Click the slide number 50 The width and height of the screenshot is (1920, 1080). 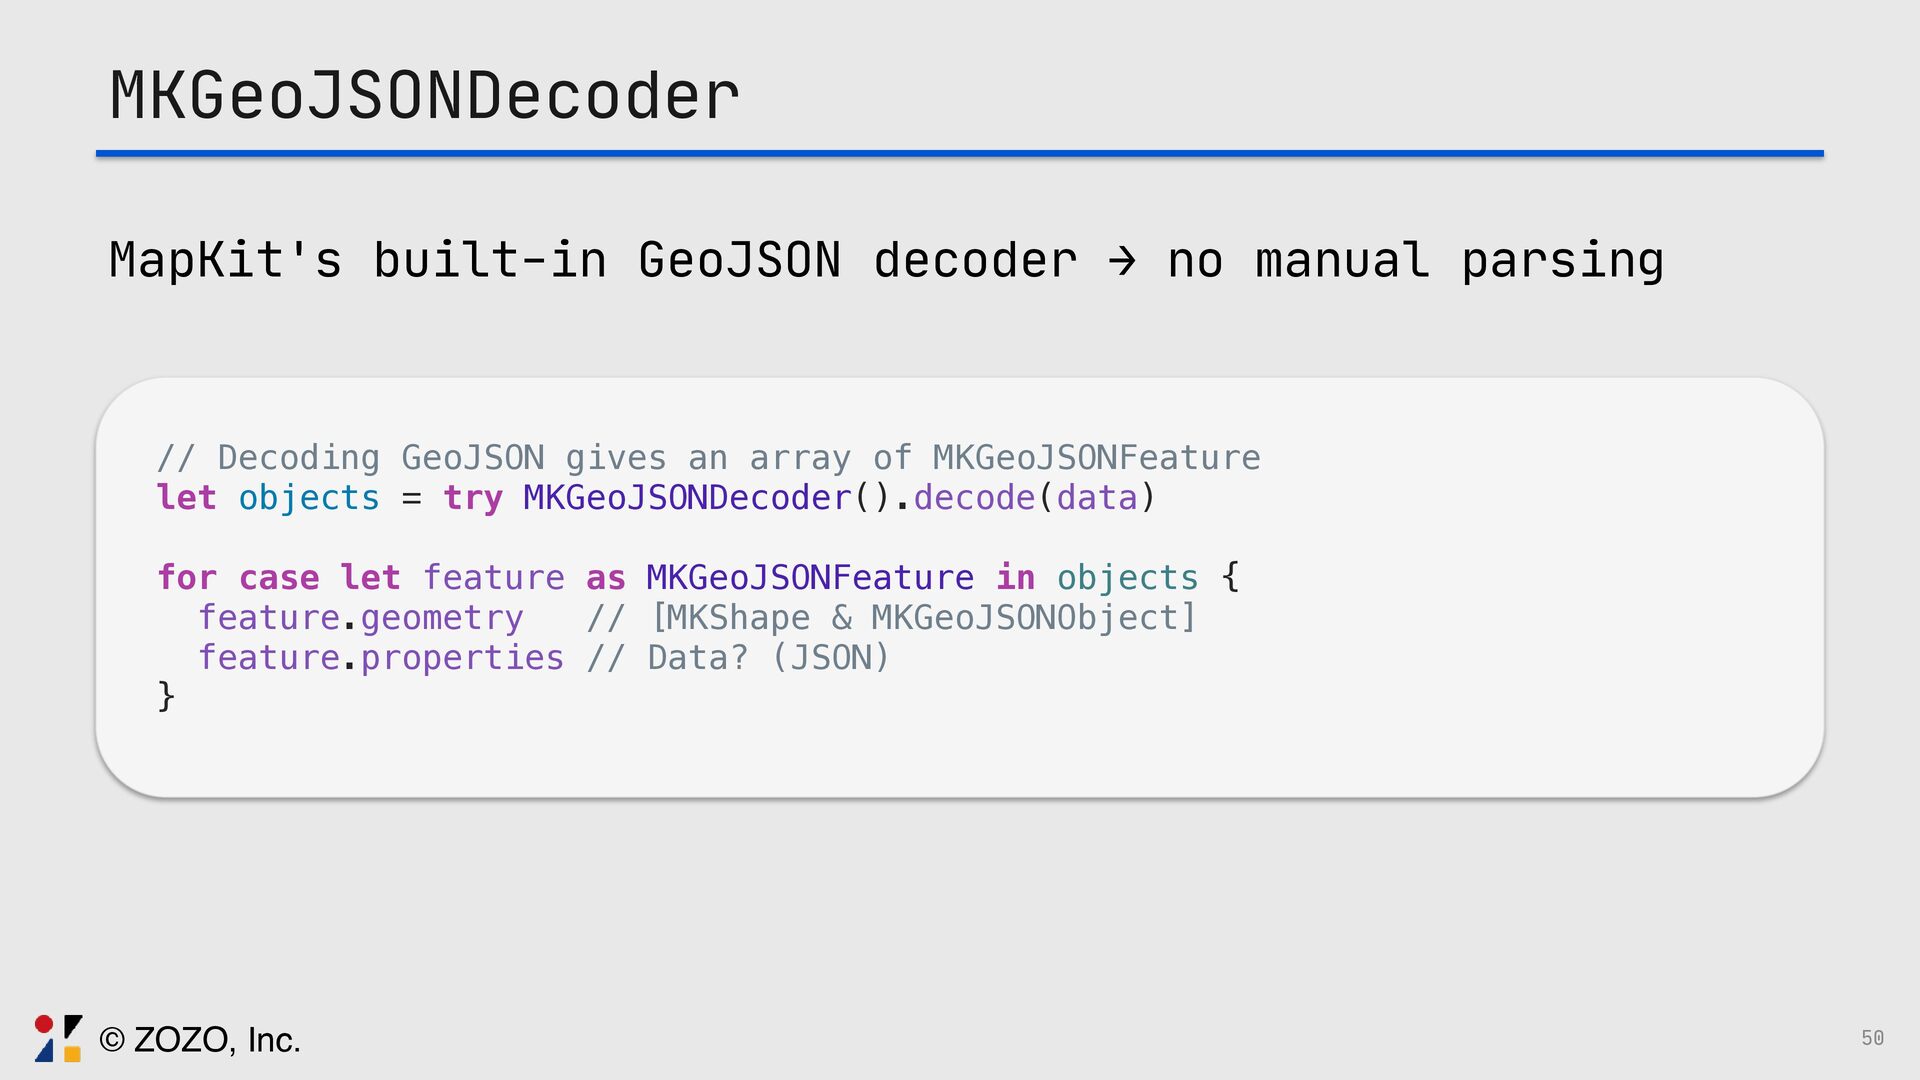[x=1872, y=1038]
